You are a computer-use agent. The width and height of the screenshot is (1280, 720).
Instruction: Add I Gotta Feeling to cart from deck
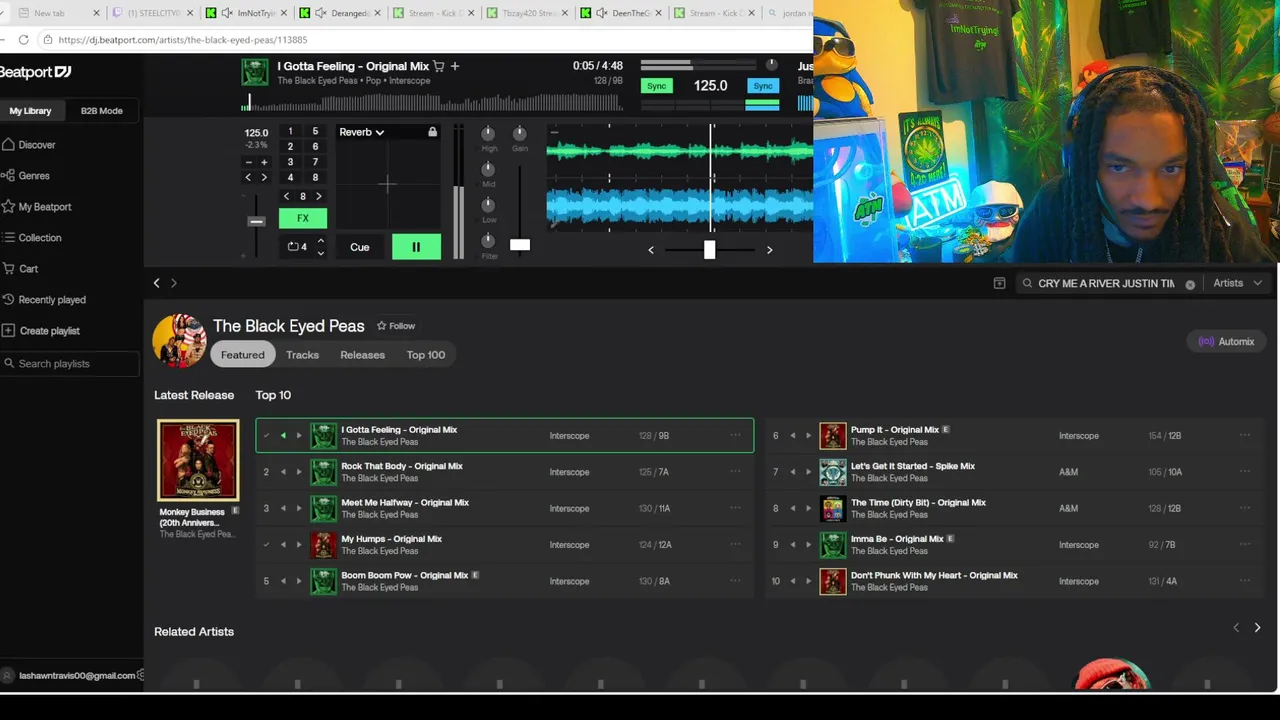[x=439, y=66]
